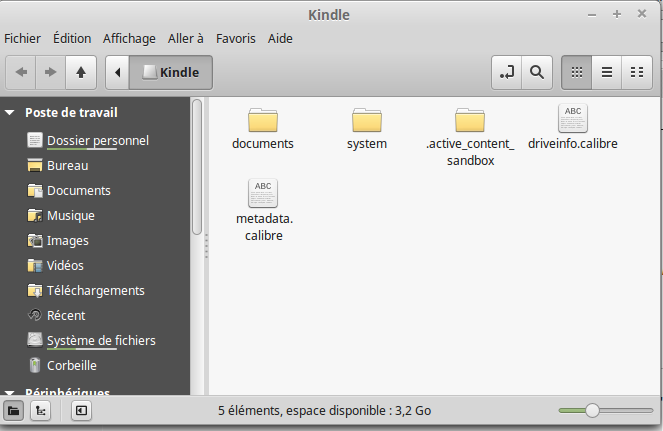Close the Kindle window
663x431 pixels.
pos(642,14)
